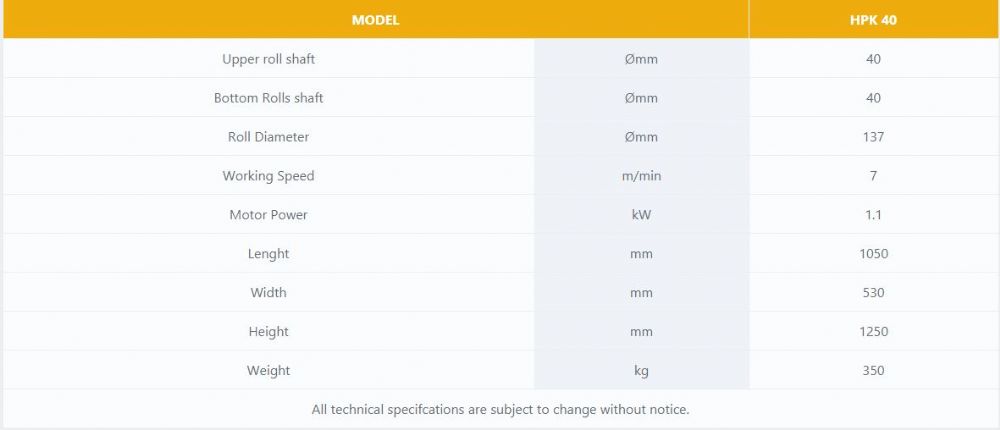This screenshot has width=1000, height=430.
Task: Select the 1.1 motor power value
Action: tap(873, 214)
